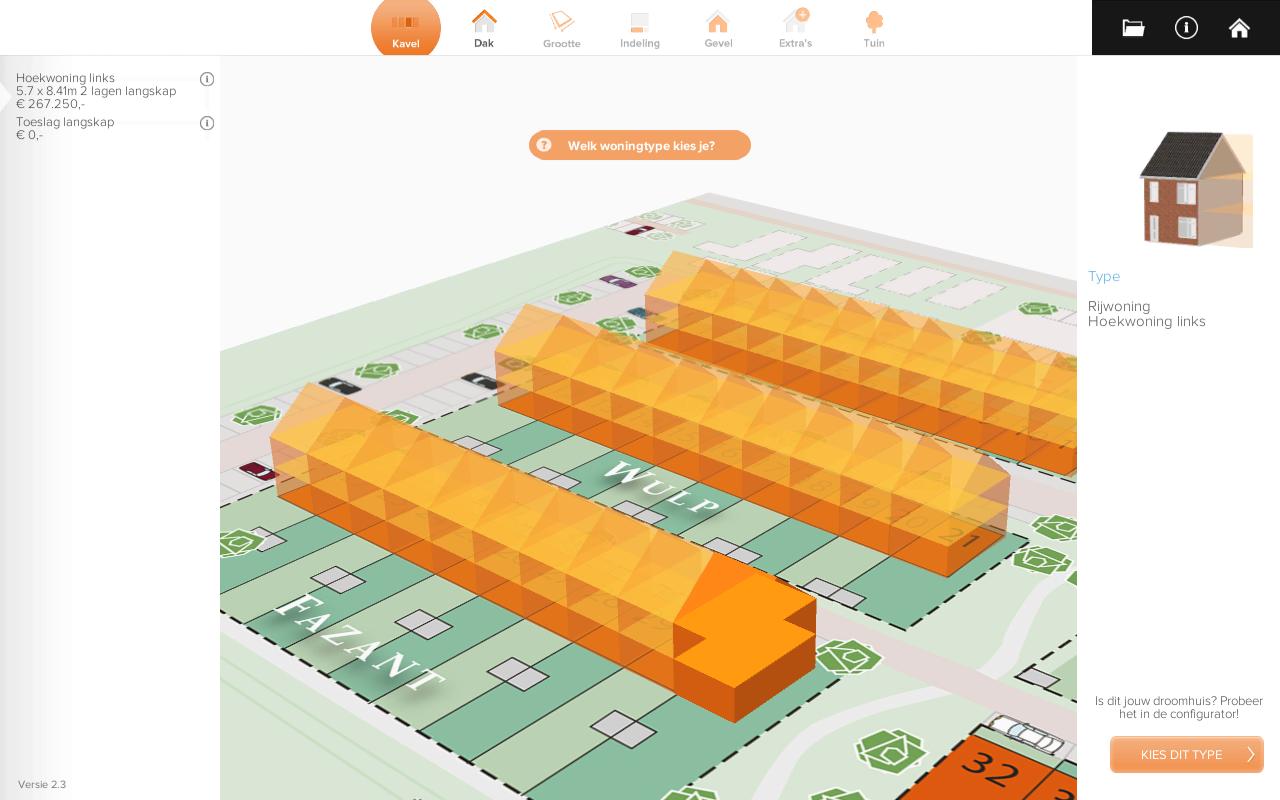The height and width of the screenshot is (800, 1280).
Task: Select the Rijwoning house type
Action: (1118, 306)
